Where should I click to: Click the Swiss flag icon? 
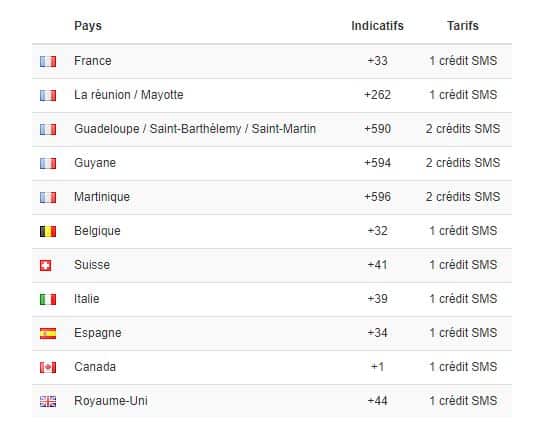click(x=46, y=265)
